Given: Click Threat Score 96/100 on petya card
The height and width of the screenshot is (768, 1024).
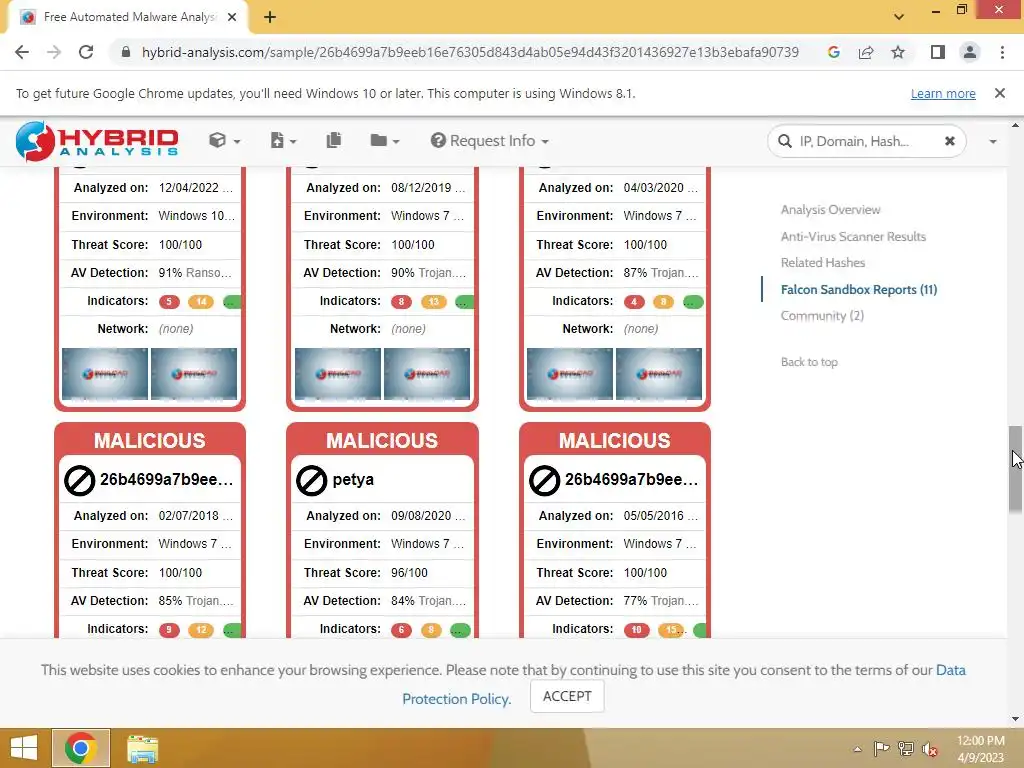Looking at the screenshot, I should pyautogui.click(x=409, y=573).
